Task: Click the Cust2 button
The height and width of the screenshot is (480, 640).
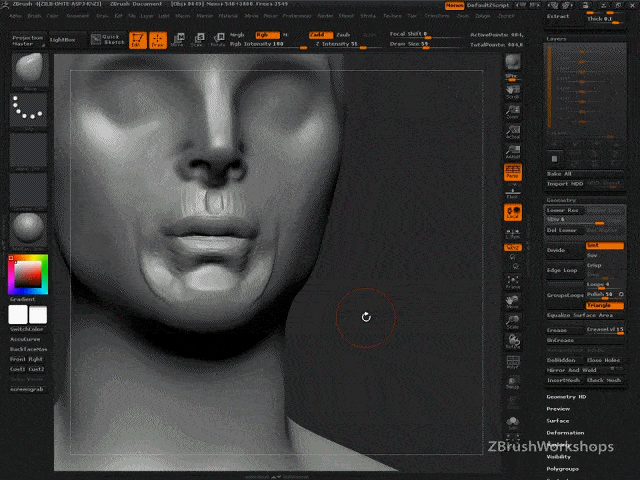Action: [x=36, y=369]
